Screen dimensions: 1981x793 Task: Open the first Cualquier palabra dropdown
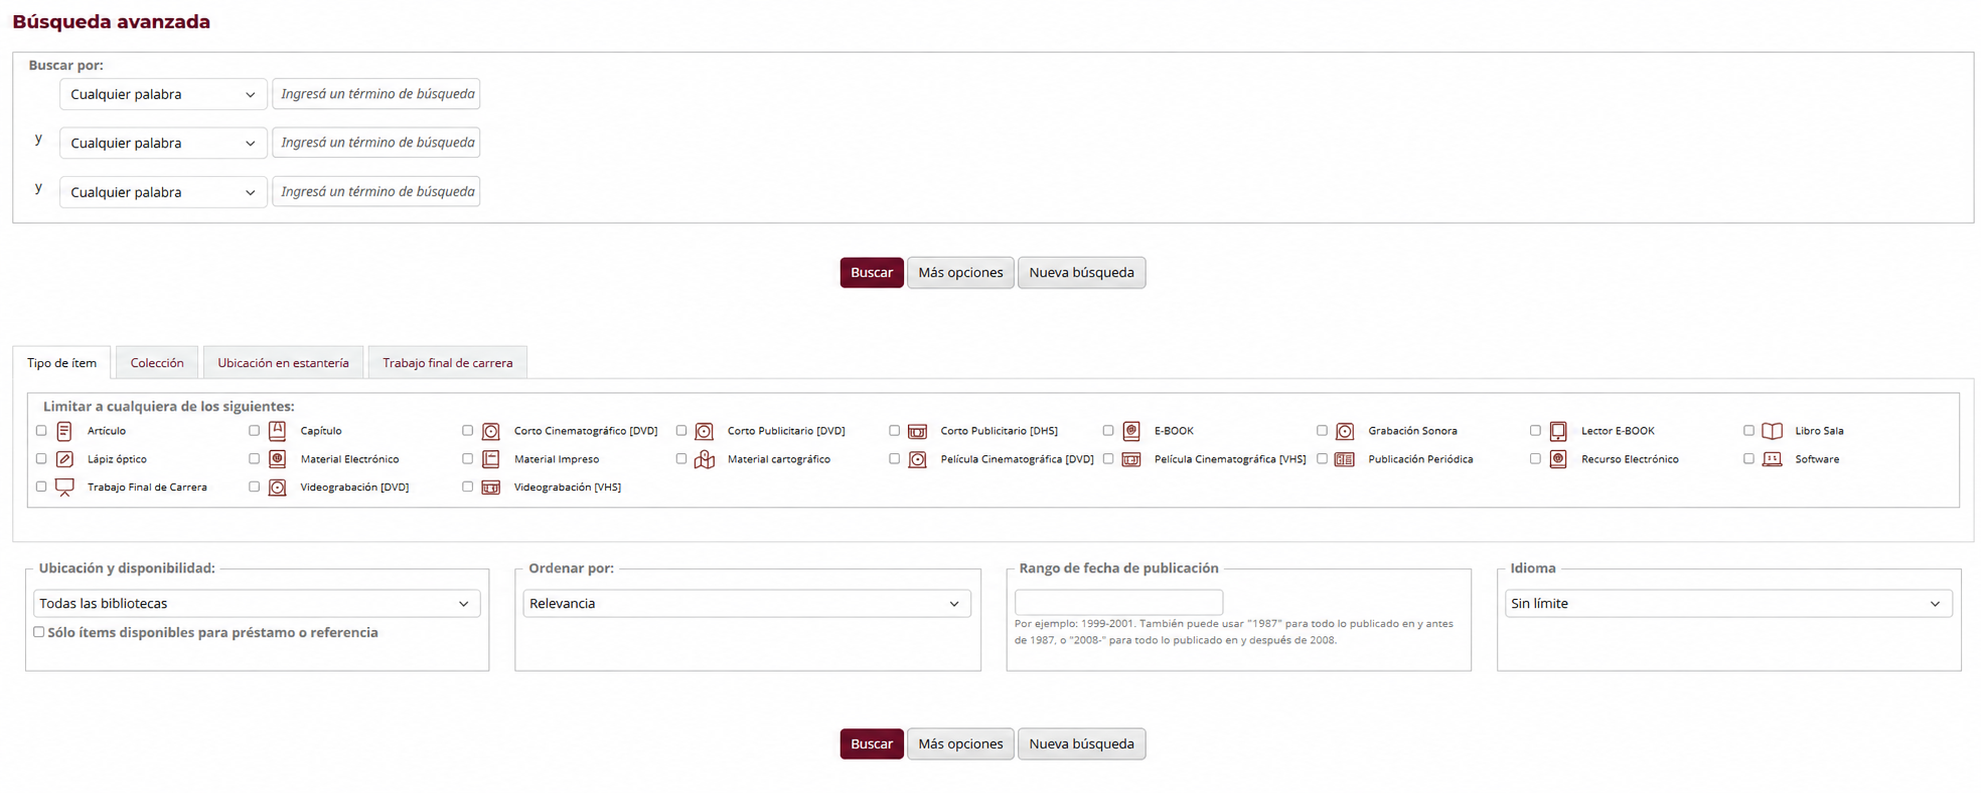[x=163, y=94]
